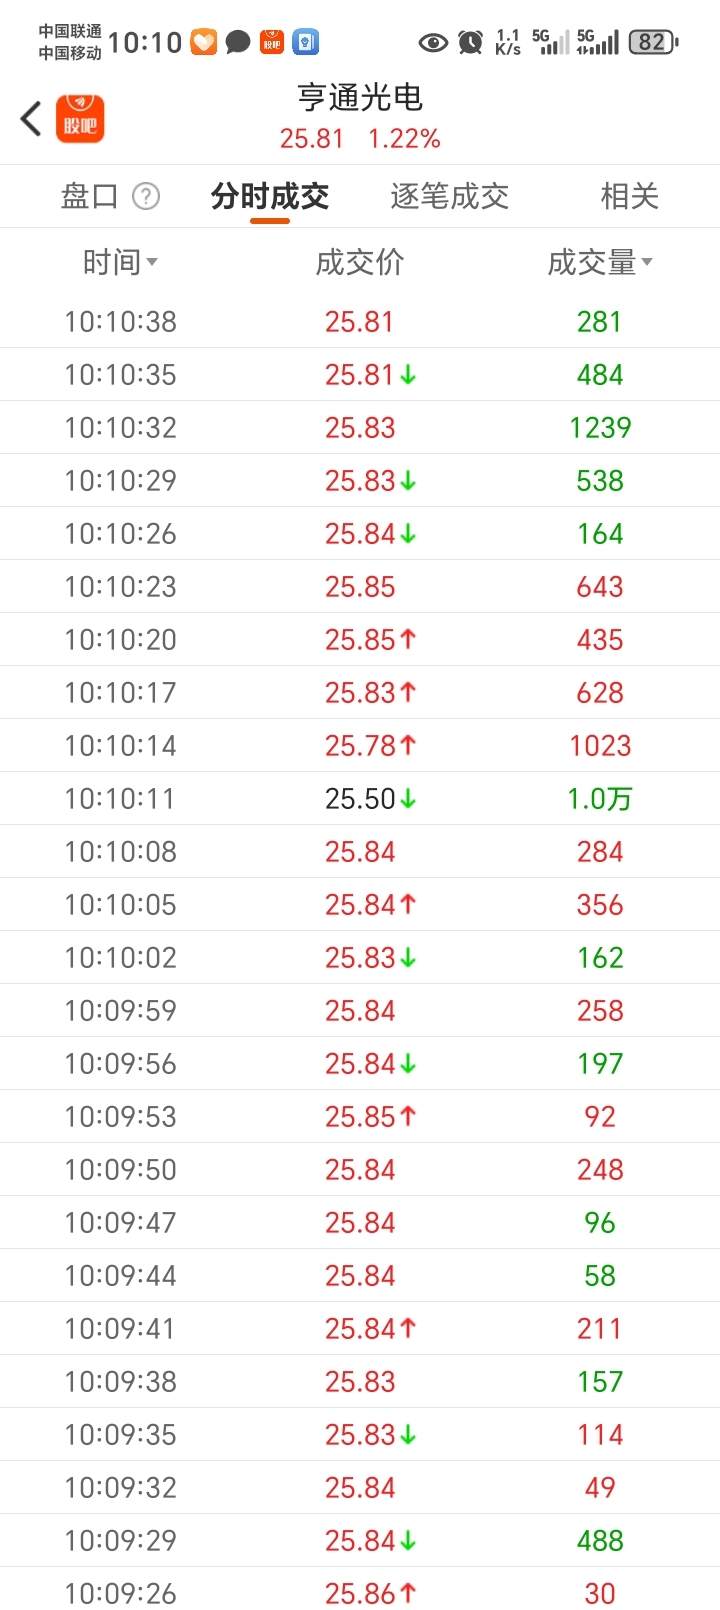
Task: Sort by 成交量 column dropdown arrow
Action: [647, 262]
